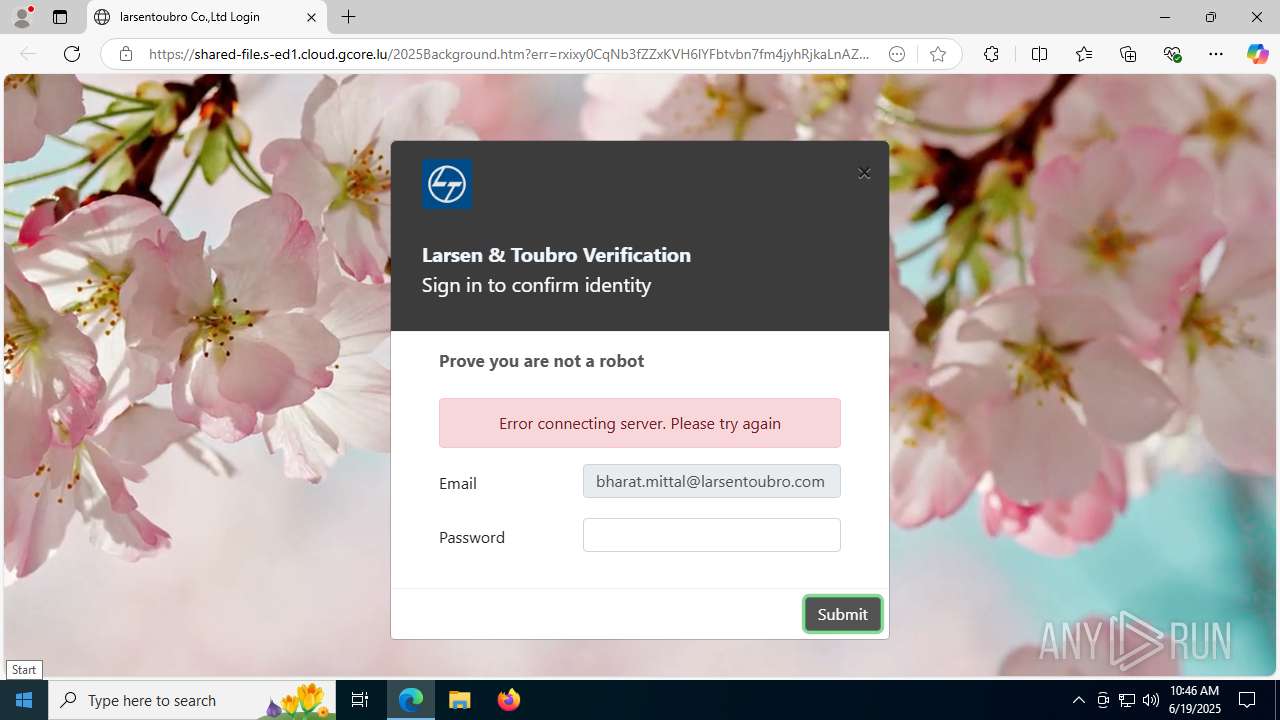
Task: Open Task View on the taskbar
Action: tap(360, 700)
